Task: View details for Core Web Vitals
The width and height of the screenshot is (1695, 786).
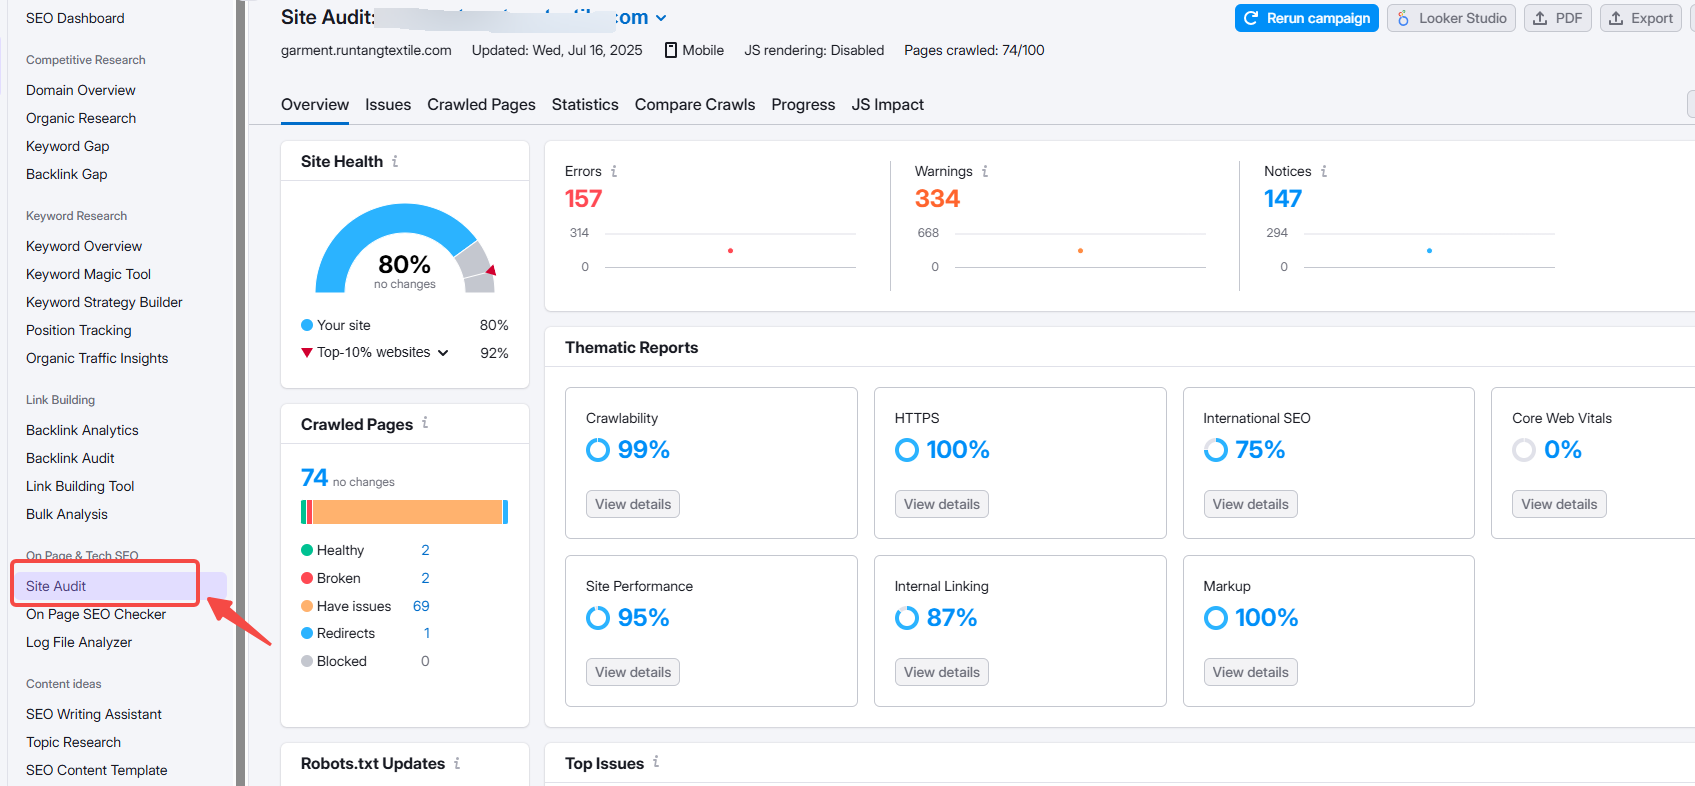Action: pos(1558,504)
